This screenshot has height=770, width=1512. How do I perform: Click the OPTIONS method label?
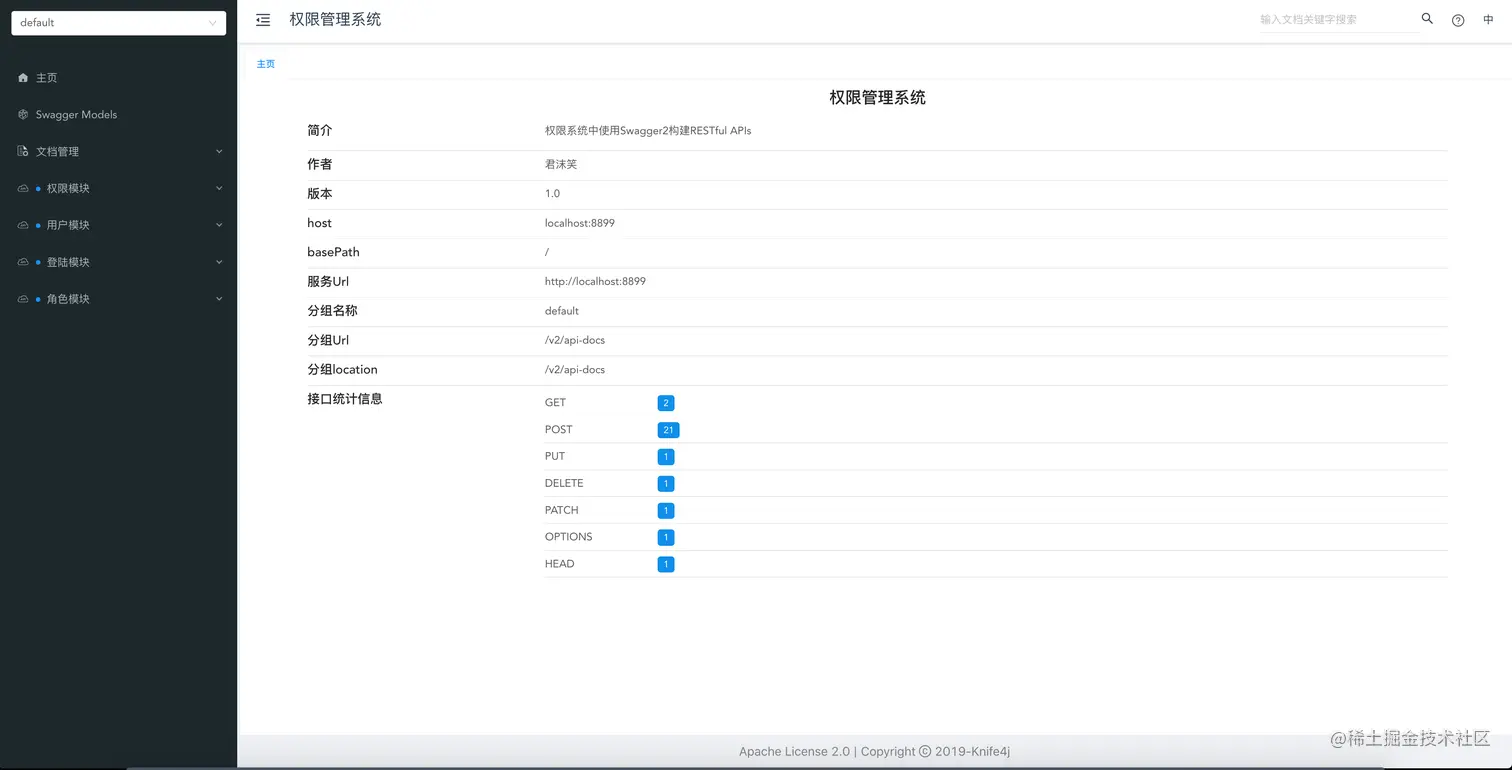(x=569, y=538)
